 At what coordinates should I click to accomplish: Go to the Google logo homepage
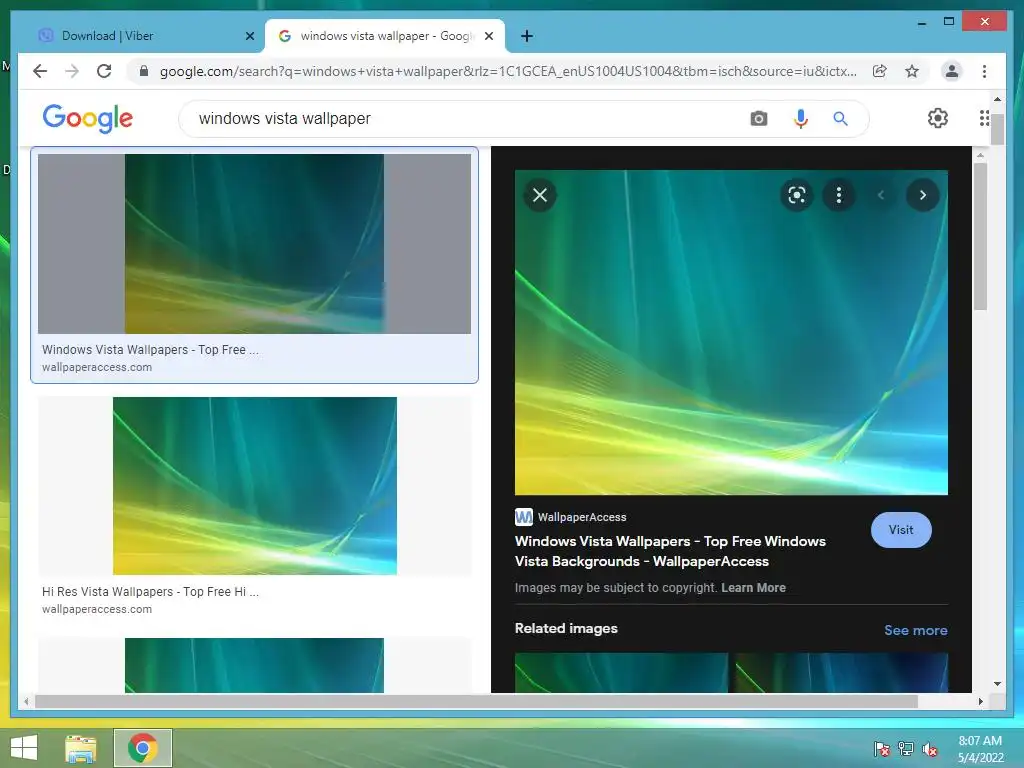click(88, 118)
